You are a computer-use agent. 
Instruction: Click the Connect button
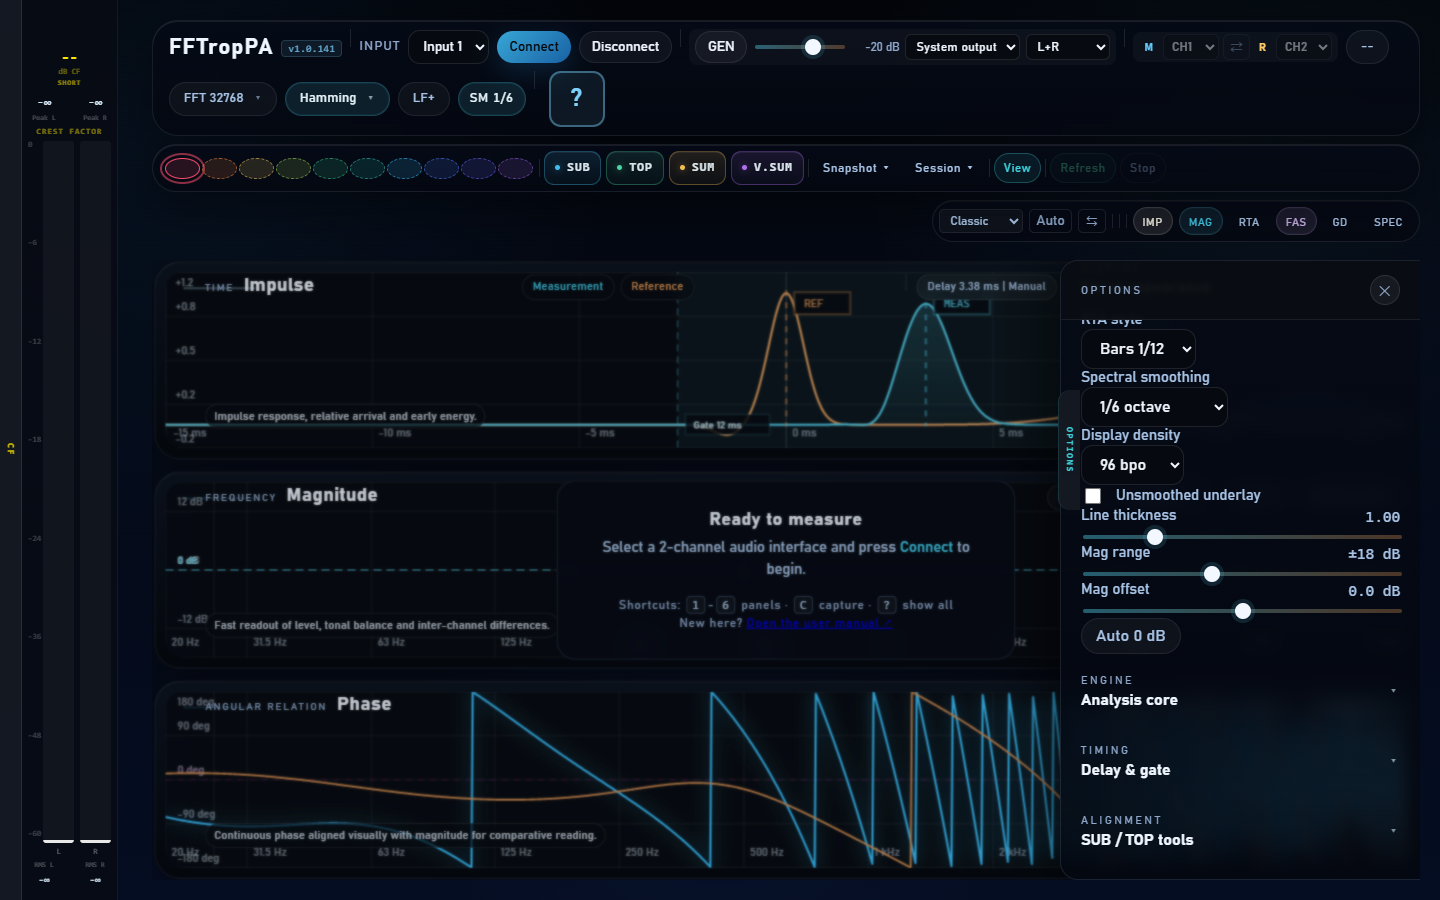534,47
